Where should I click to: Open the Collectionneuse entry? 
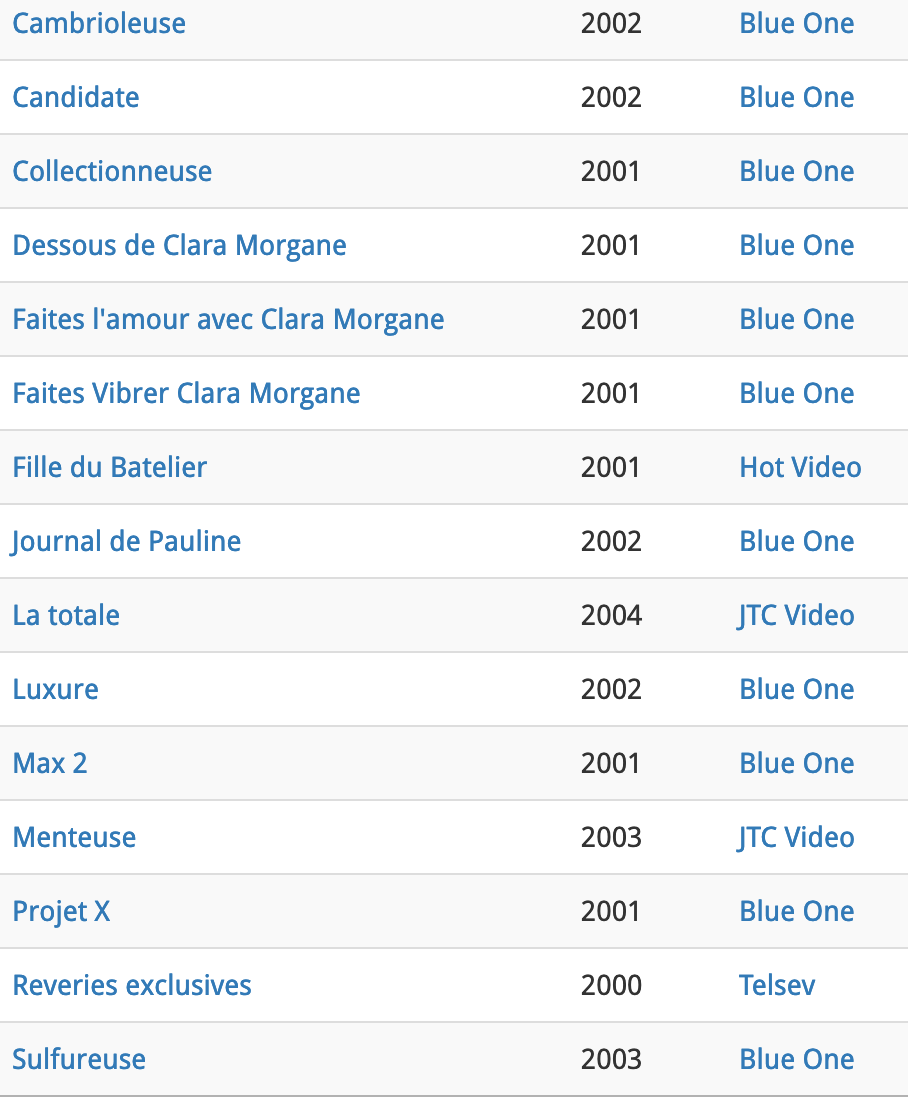pyautogui.click(x=112, y=171)
